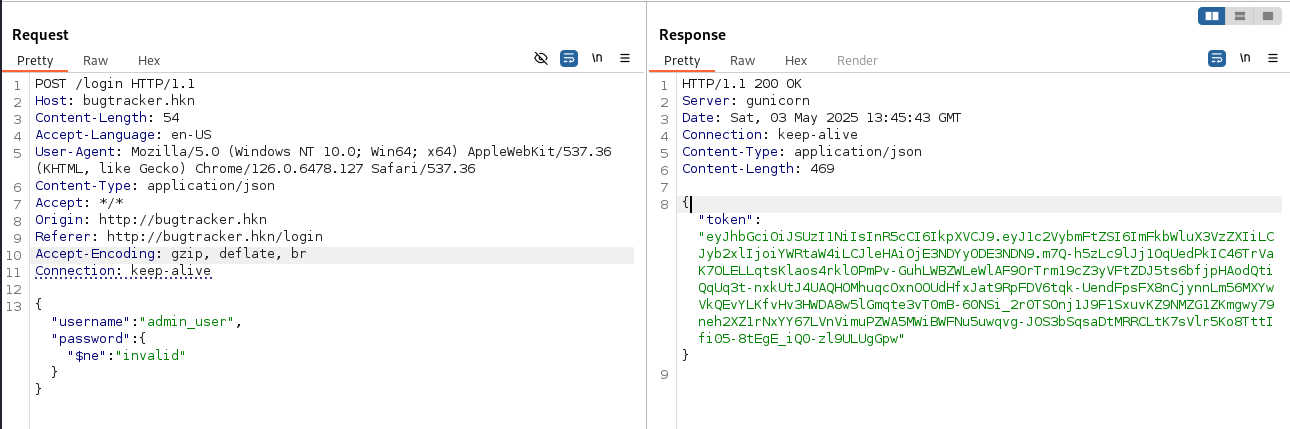Switch to top-bottom split layout icon

click(1240, 16)
